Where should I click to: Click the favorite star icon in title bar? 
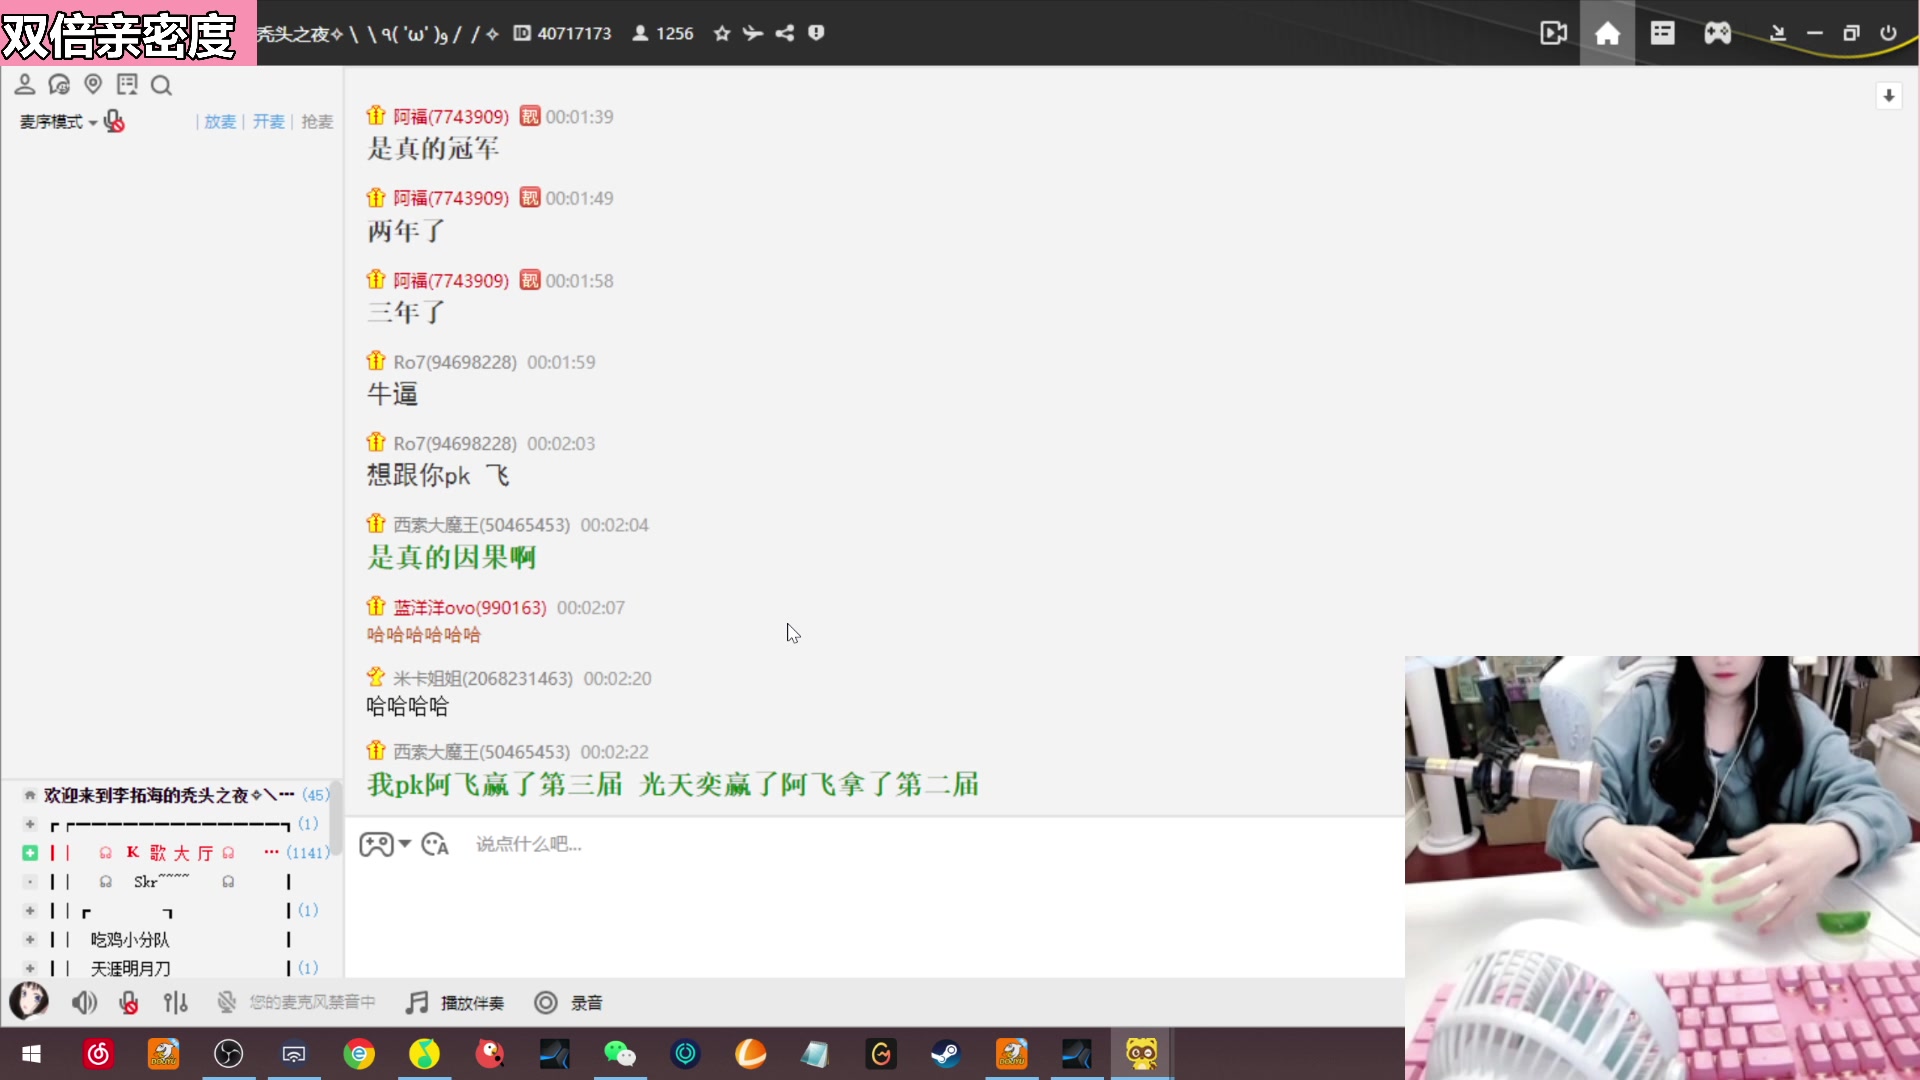(x=722, y=33)
